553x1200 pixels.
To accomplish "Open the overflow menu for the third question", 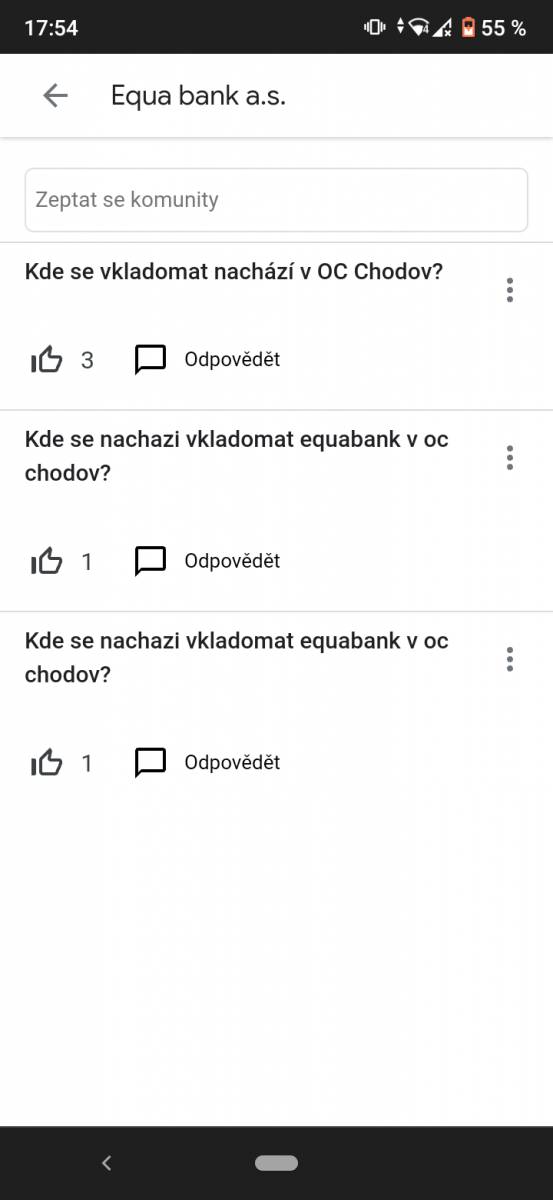I will 510,659.
